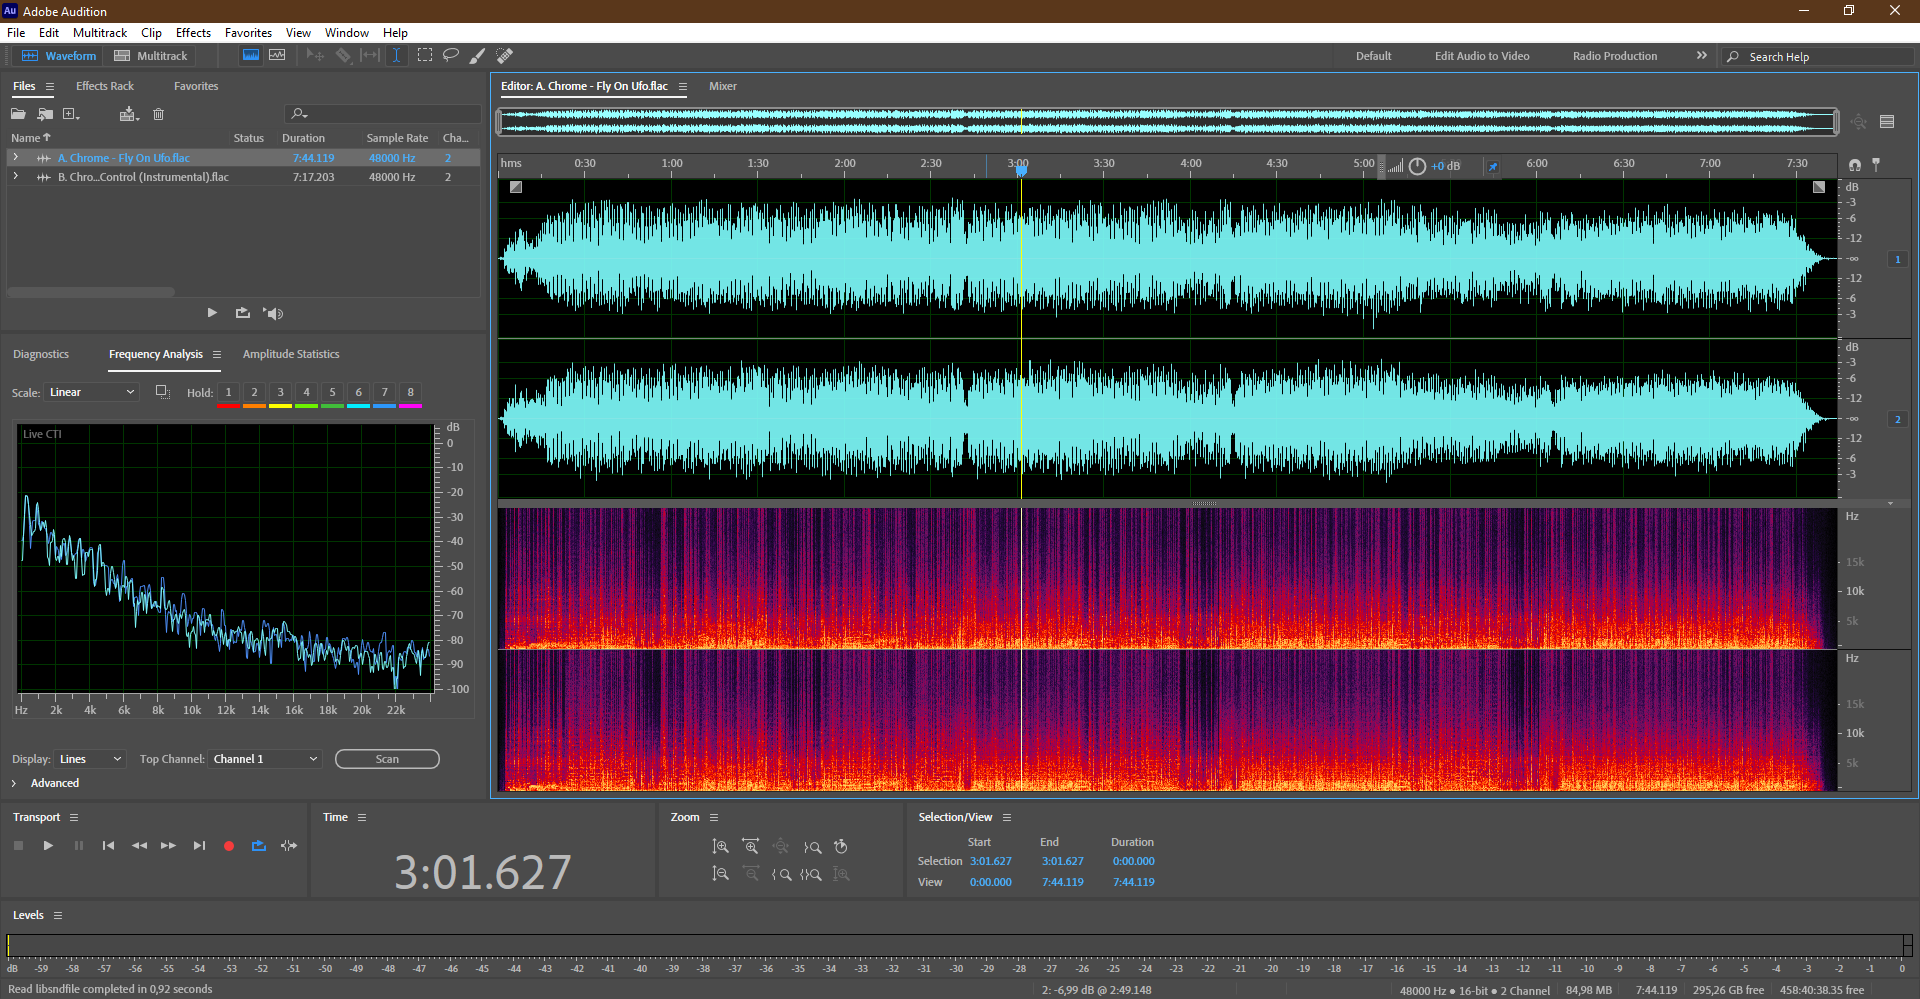Toggle Hold 5 in Frequency Analysis
The image size is (1920, 999).
(x=332, y=393)
